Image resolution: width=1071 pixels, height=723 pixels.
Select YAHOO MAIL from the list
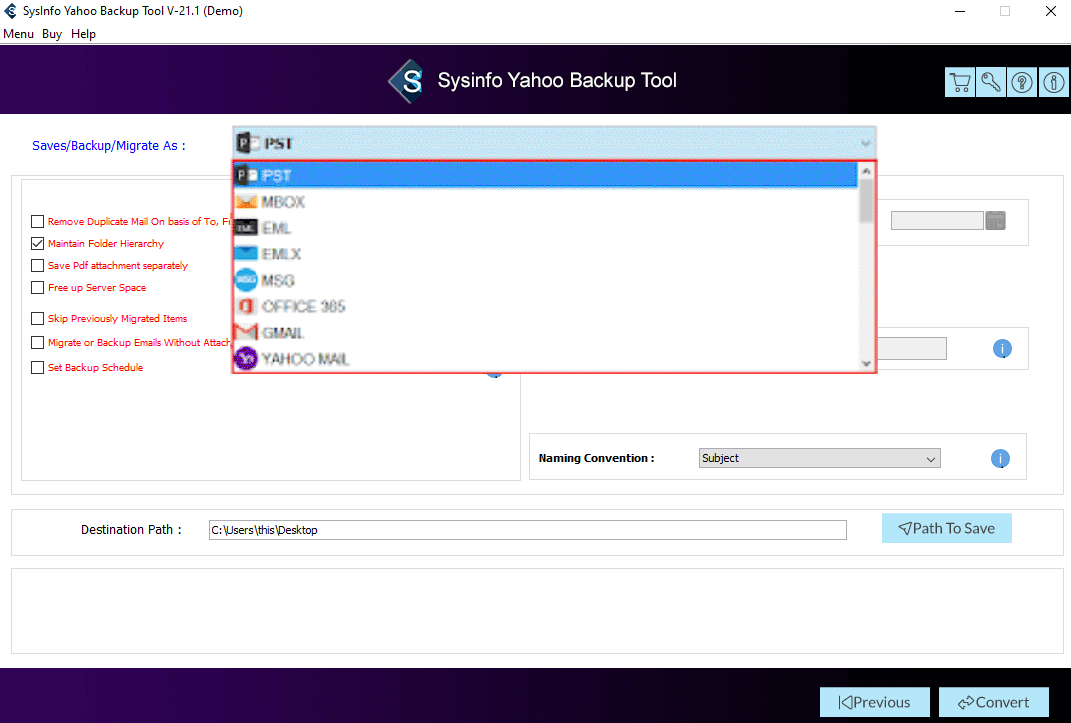pos(545,358)
